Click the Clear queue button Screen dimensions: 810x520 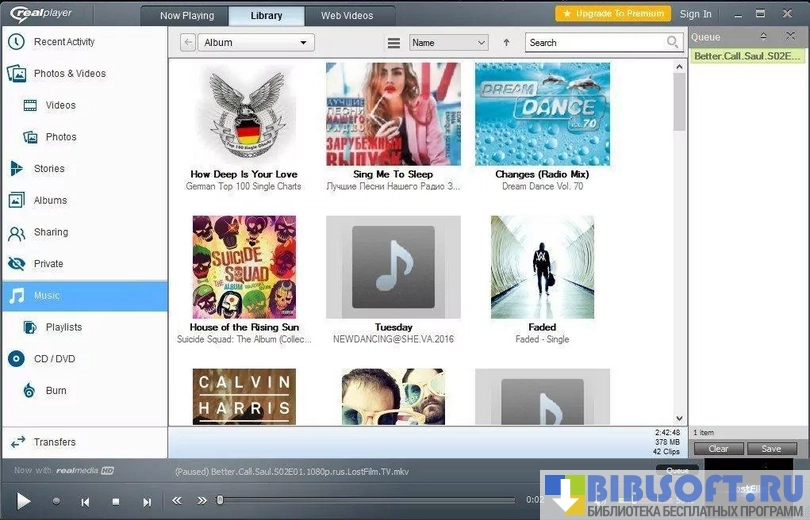point(718,449)
